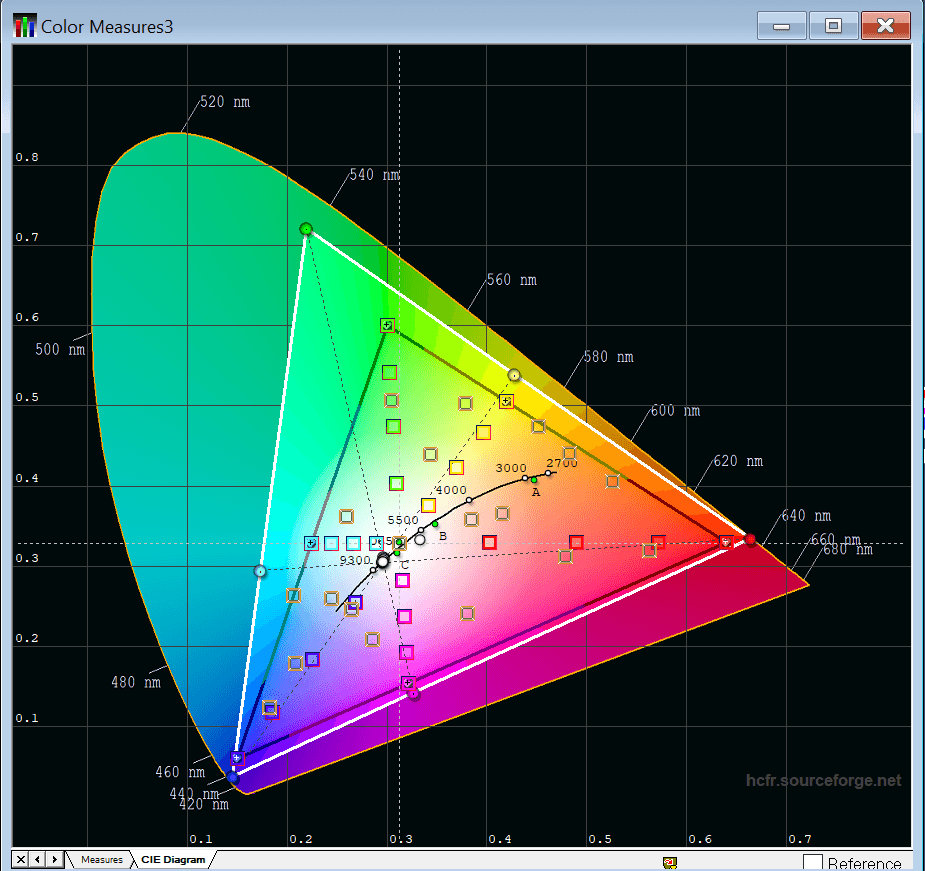925x871 pixels.
Task: Click the blue primary reference point near 460 nm
Action: [233, 776]
